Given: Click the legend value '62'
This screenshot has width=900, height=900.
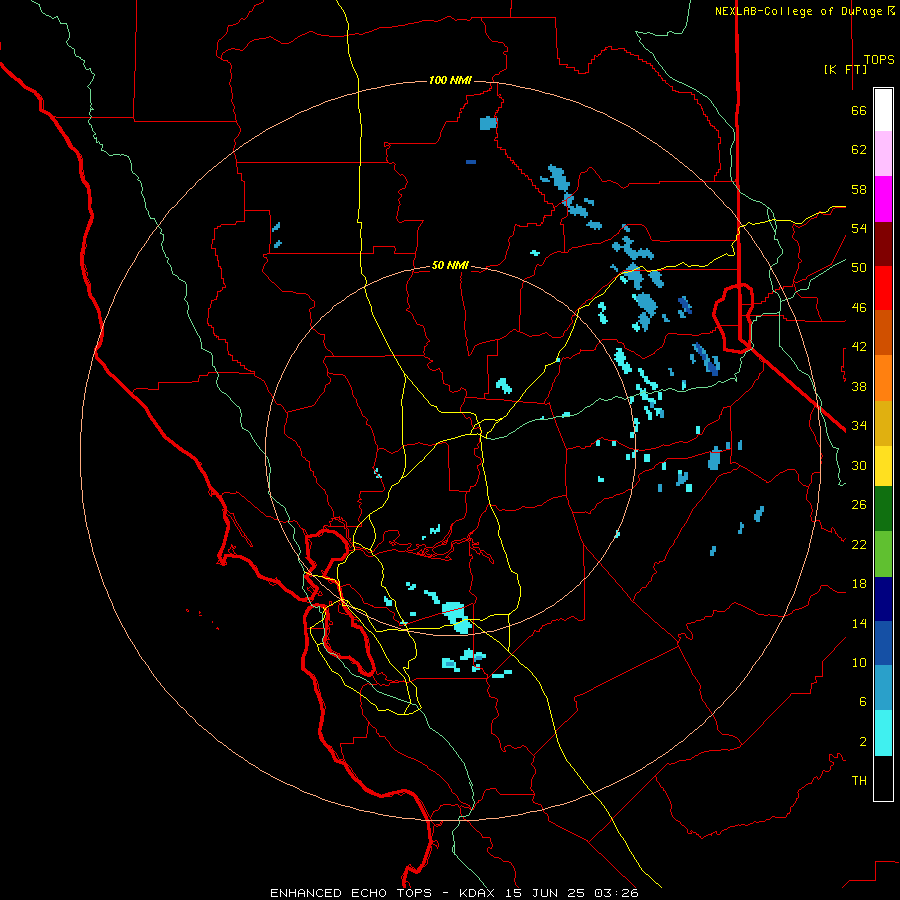Looking at the screenshot, I should tap(859, 149).
